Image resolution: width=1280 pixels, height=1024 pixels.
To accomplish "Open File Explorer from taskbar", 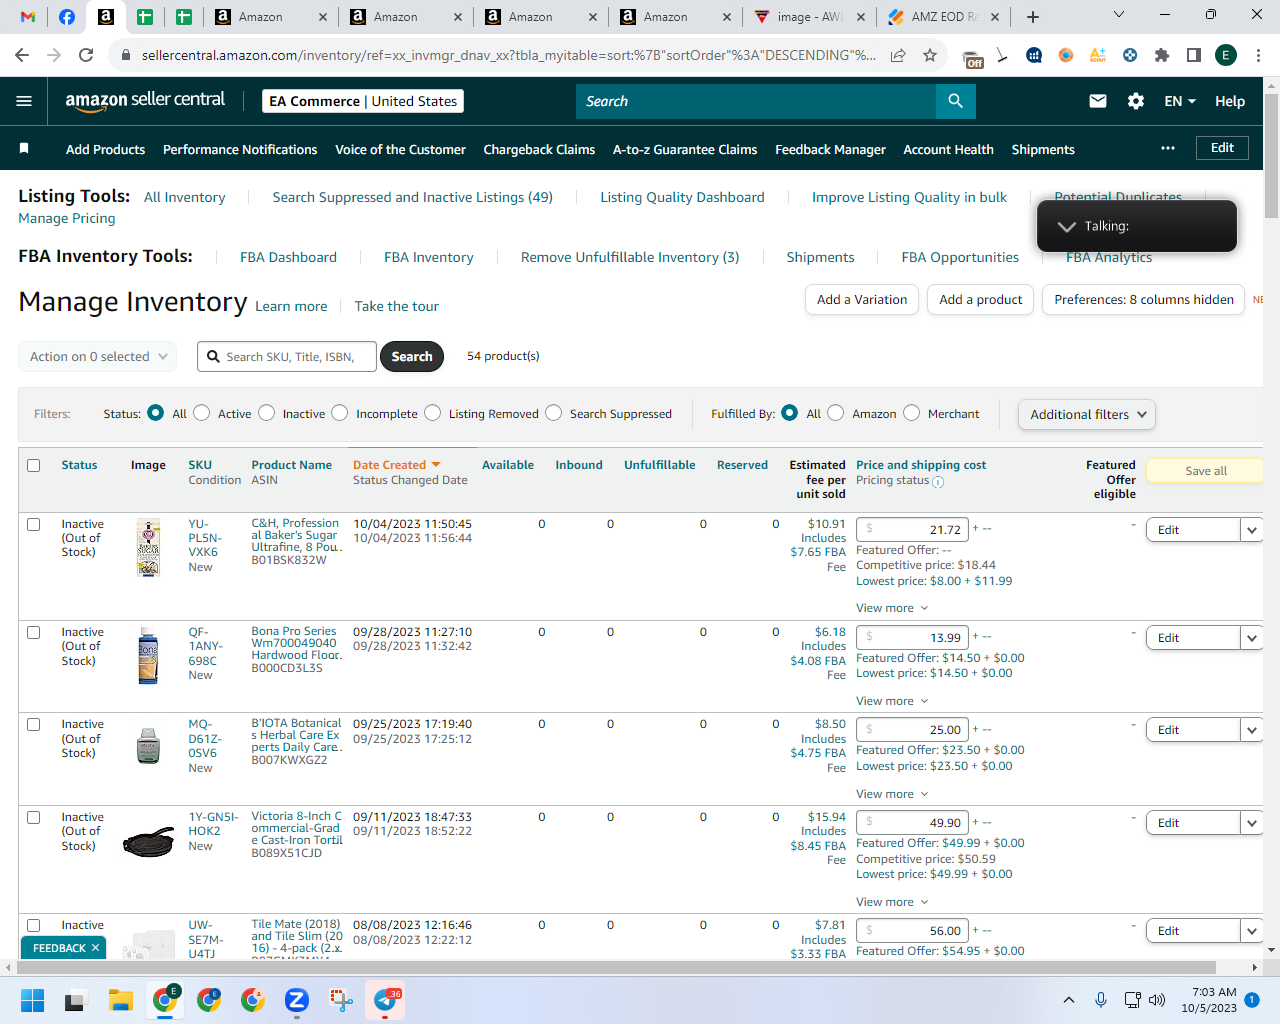I will (121, 1000).
